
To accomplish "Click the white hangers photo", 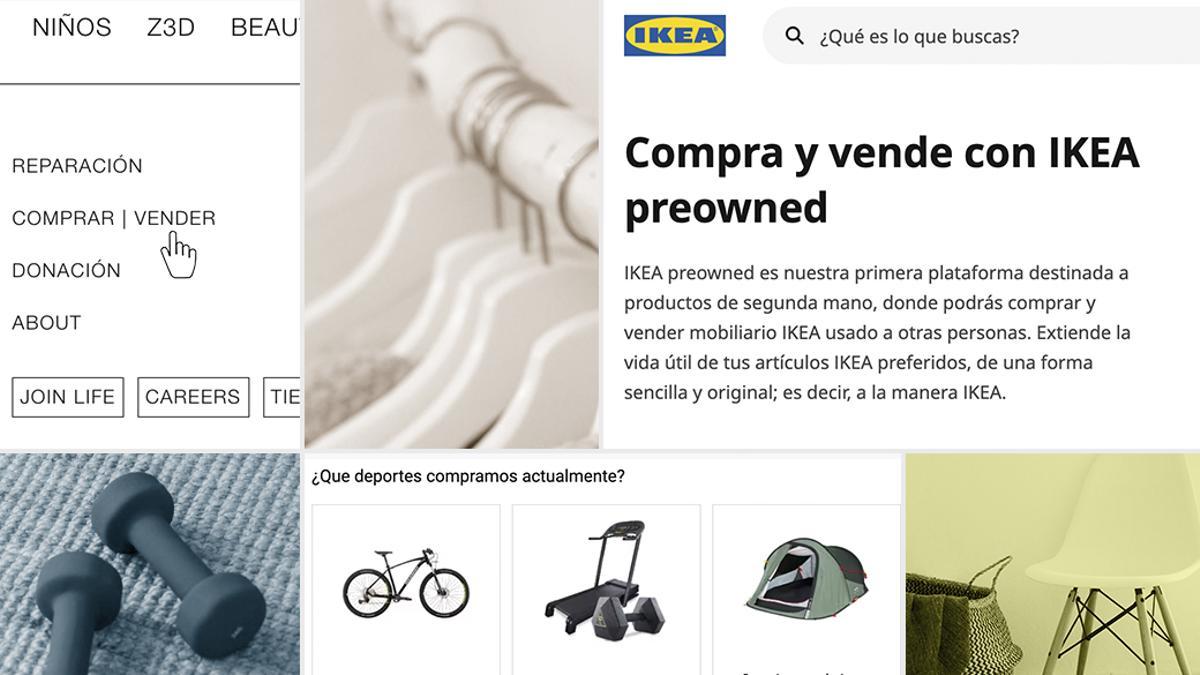I will (x=452, y=224).
